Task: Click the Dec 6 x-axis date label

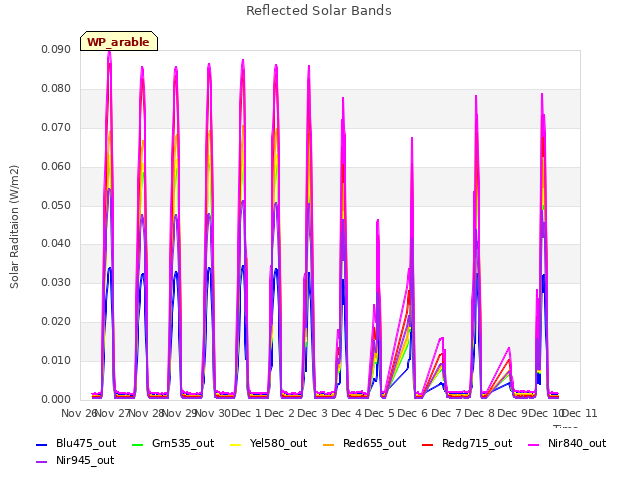Action: (x=413, y=413)
